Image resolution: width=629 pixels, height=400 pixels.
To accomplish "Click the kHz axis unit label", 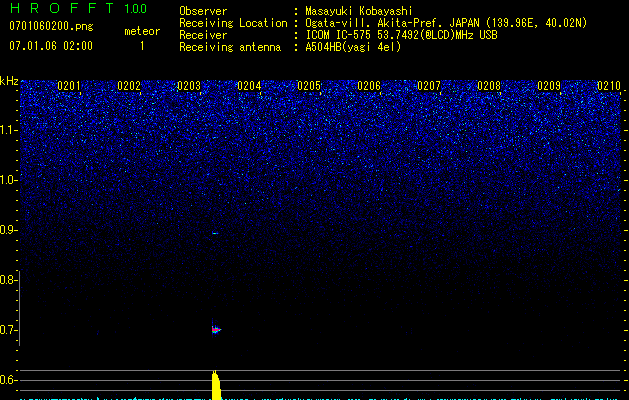I will click(x=9, y=81).
